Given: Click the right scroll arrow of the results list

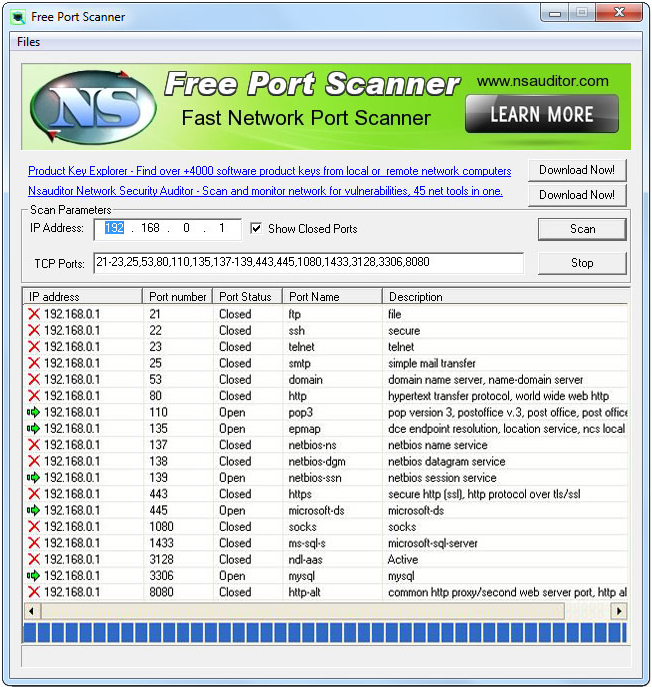Looking at the screenshot, I should pos(619,611).
